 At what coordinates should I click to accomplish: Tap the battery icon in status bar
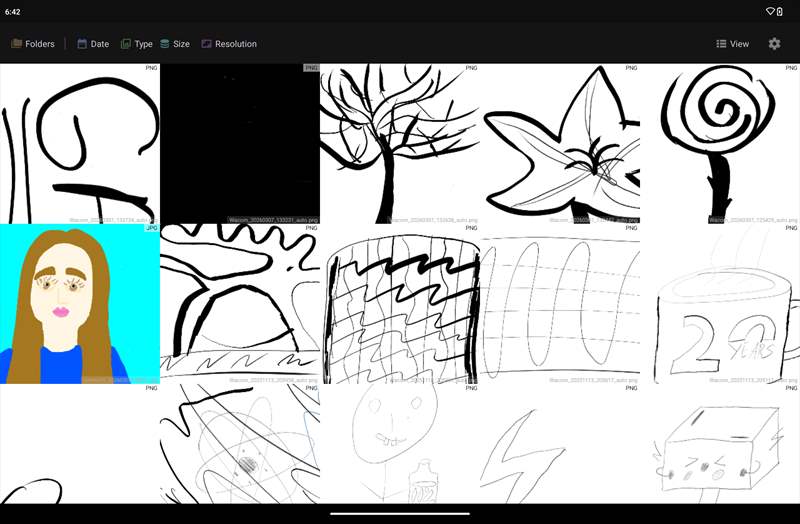click(780, 11)
